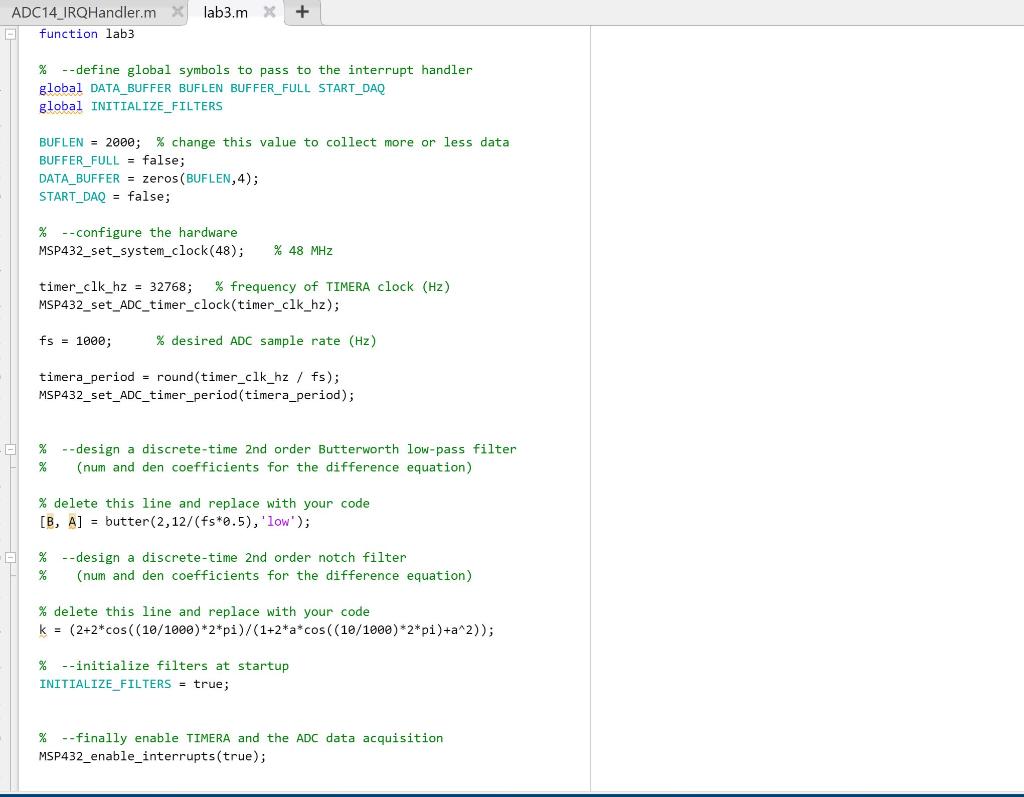Click the underlined global keyword warning
Image resolution: width=1024 pixels, height=797 pixels.
[60, 88]
